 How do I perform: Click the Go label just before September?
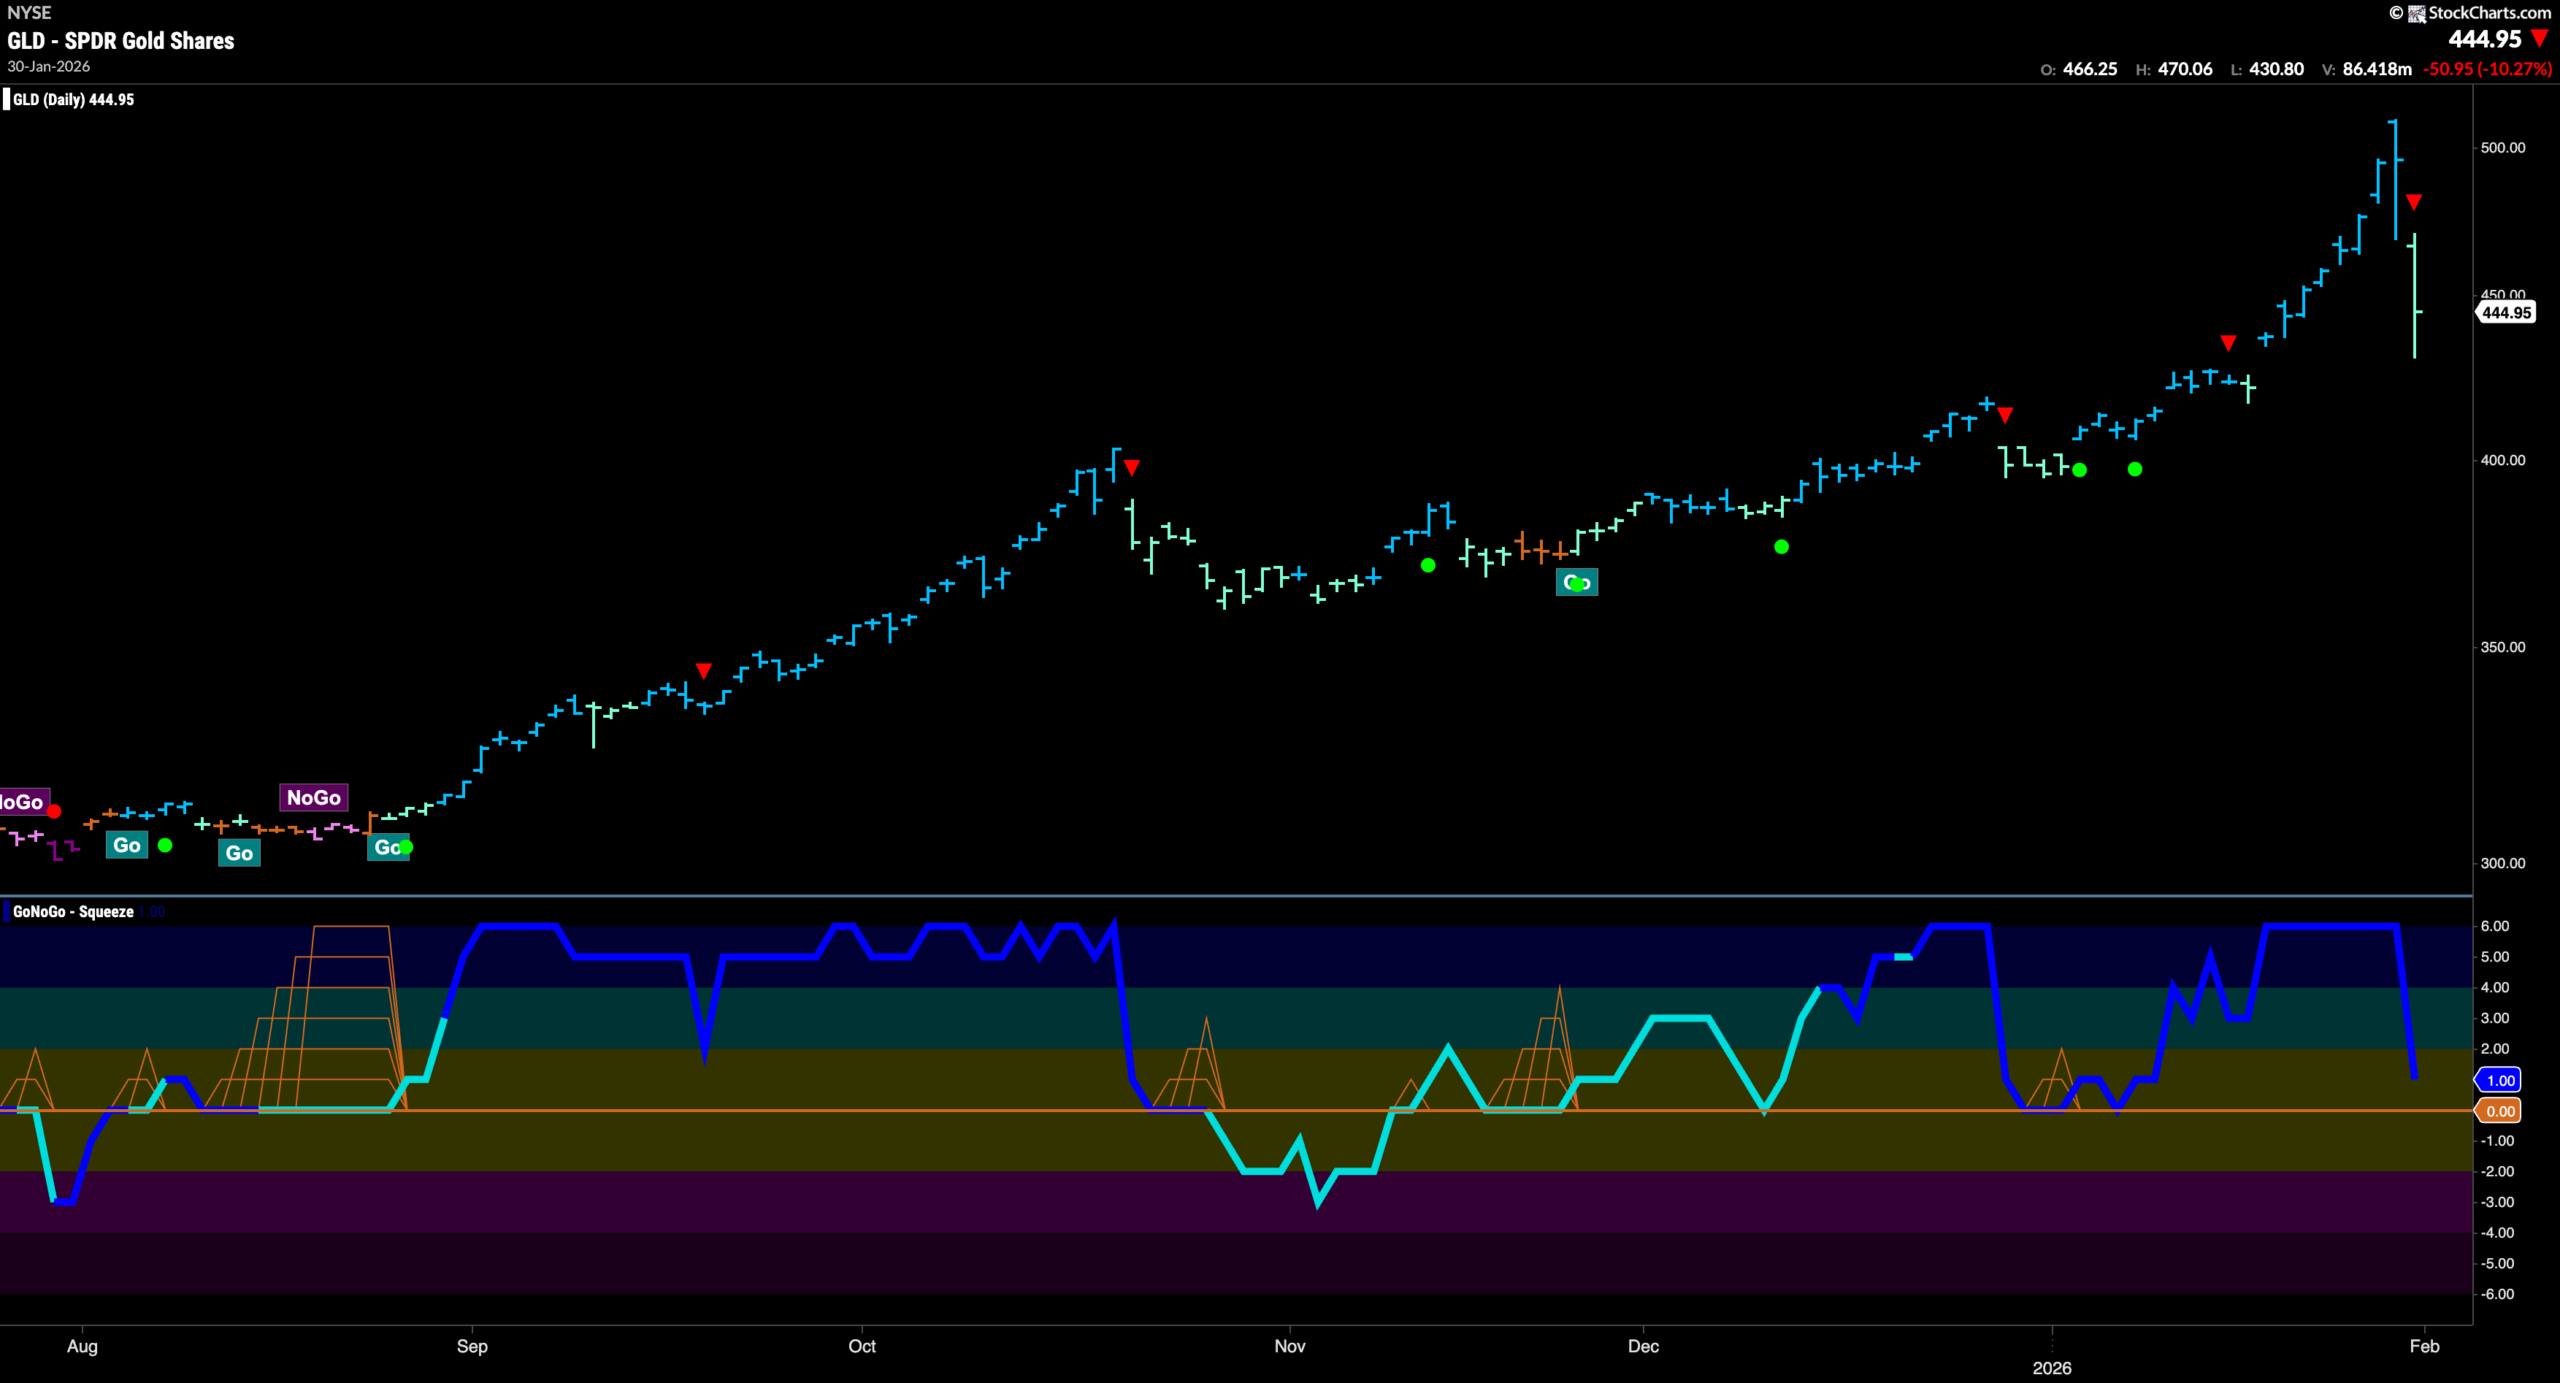pyautogui.click(x=389, y=847)
